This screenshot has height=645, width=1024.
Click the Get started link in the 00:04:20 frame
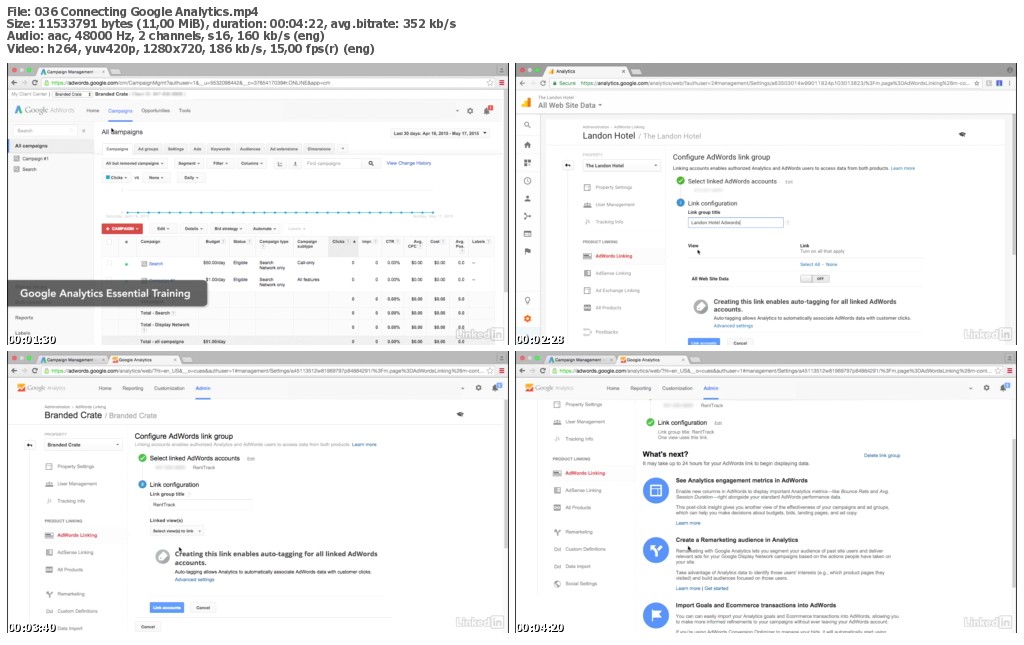point(716,588)
